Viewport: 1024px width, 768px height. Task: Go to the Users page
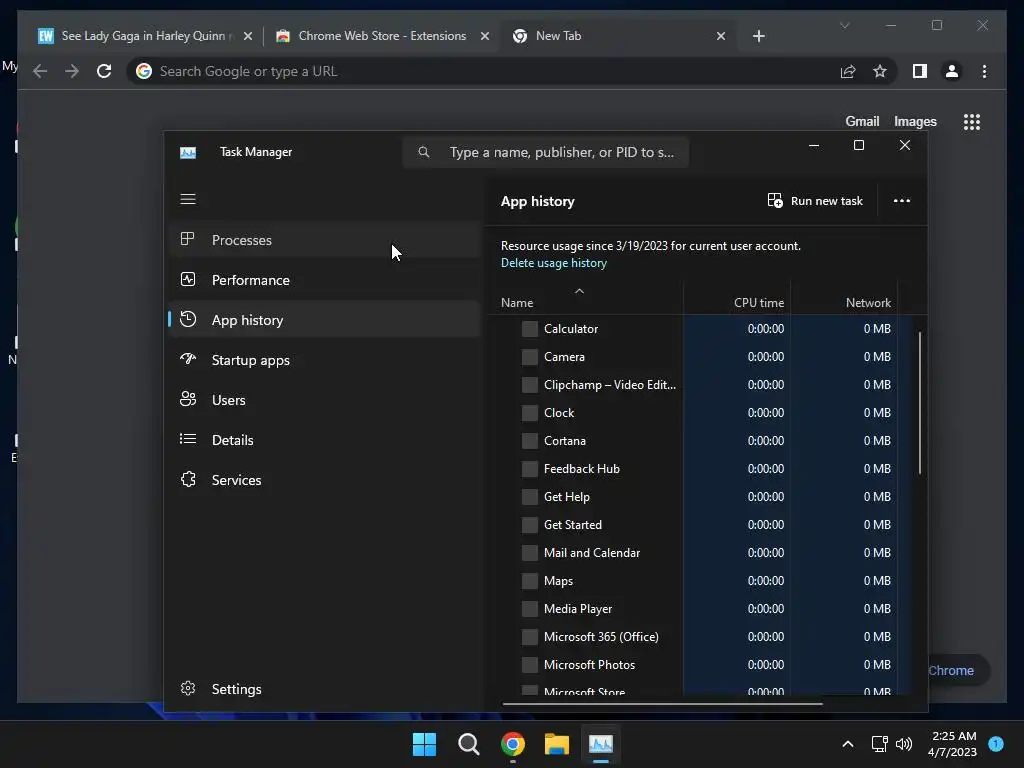(325, 400)
